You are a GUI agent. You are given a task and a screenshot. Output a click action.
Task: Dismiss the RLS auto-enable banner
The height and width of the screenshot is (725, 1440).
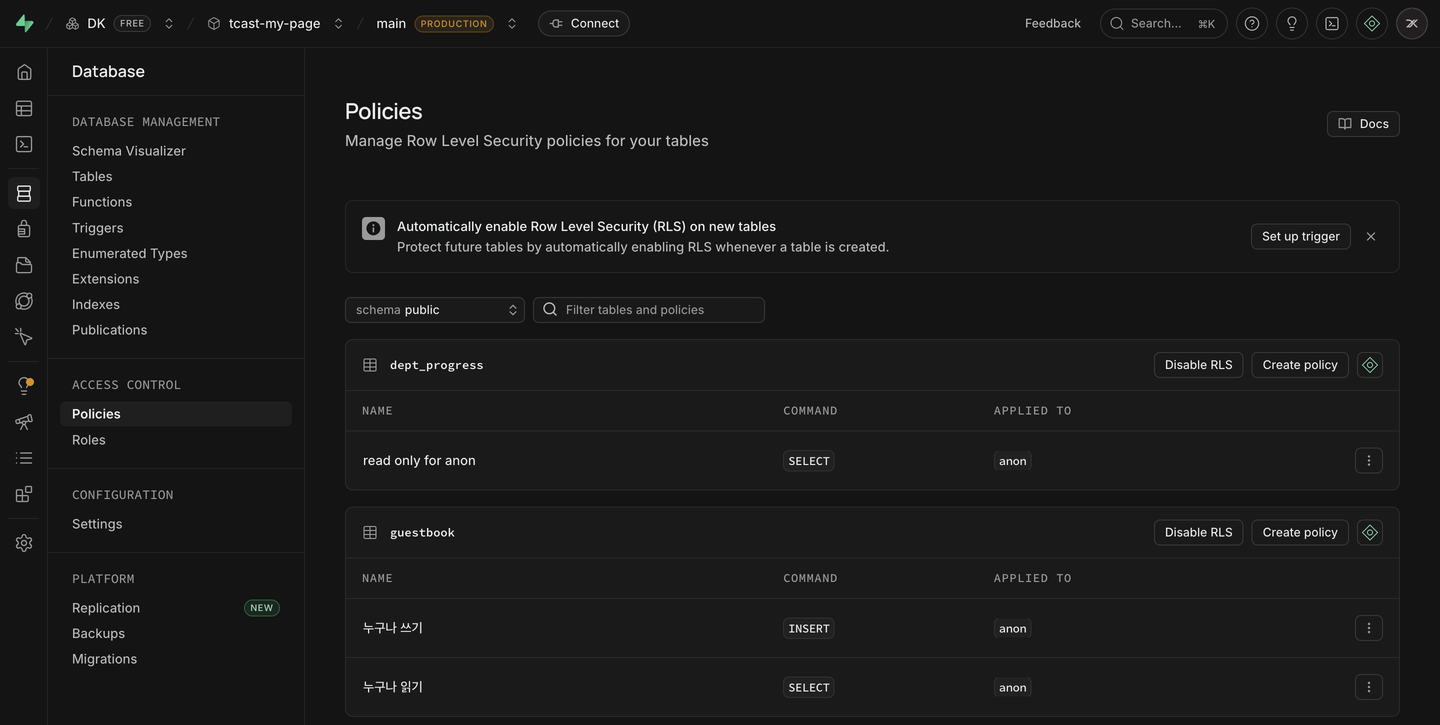[1371, 237]
